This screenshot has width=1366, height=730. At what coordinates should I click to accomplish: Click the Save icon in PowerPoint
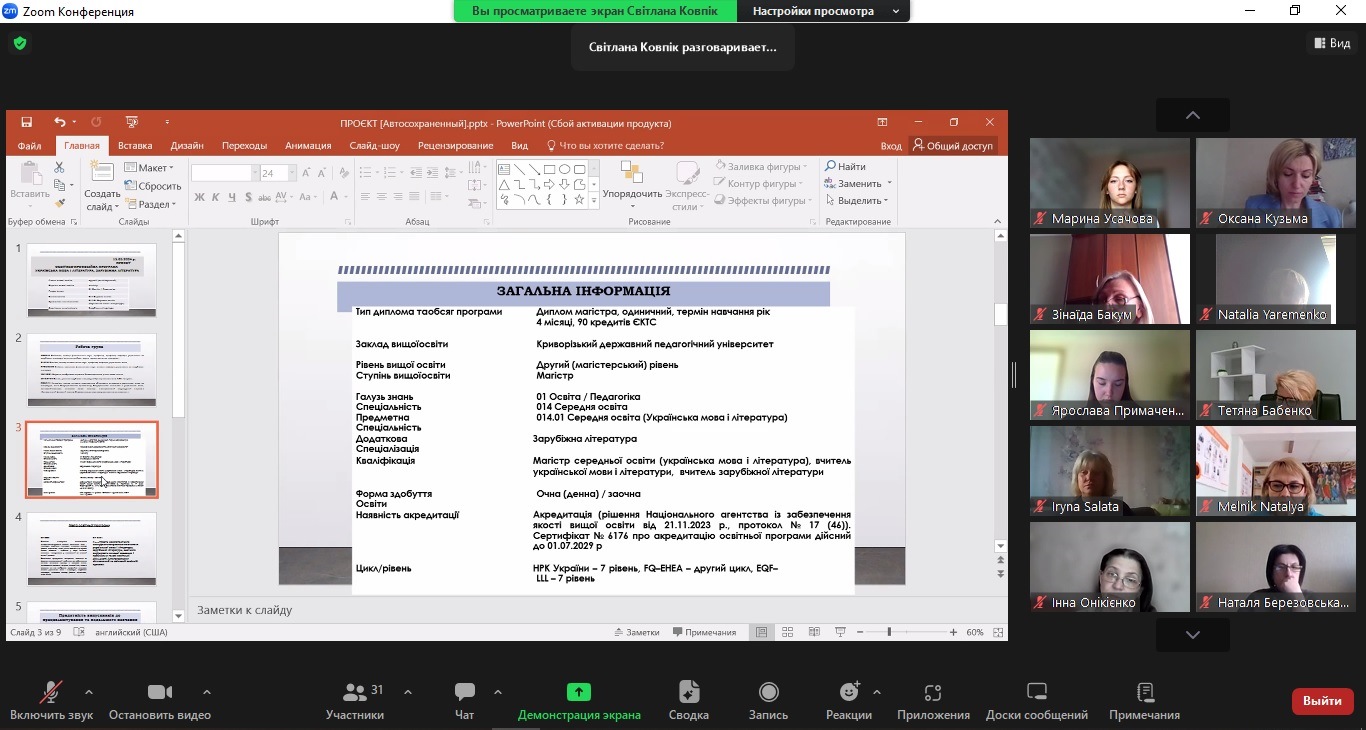point(26,122)
